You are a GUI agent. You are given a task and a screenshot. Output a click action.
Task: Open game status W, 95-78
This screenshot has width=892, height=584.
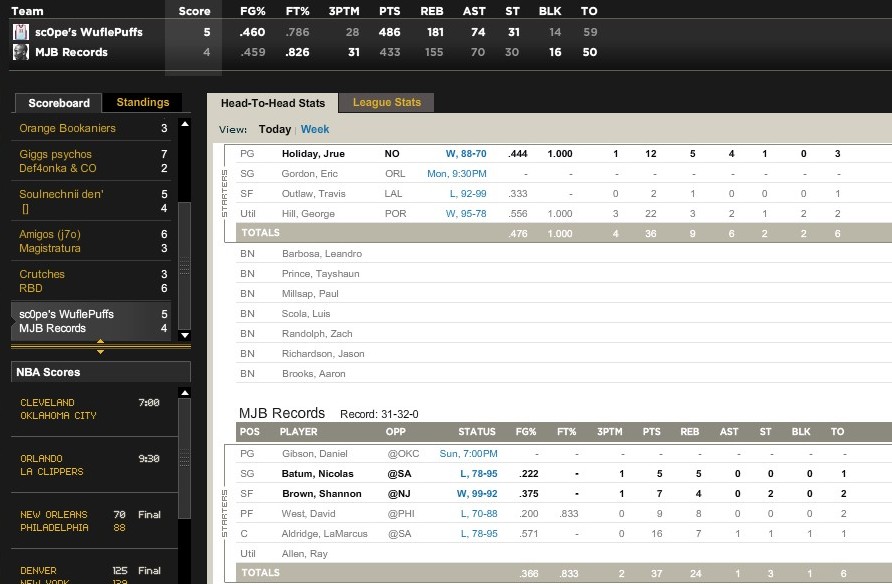click(466, 213)
